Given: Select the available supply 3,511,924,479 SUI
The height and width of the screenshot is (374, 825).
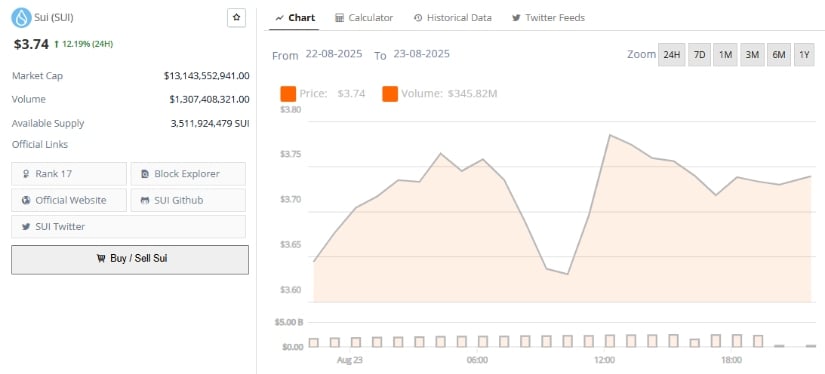Looking at the screenshot, I should [210, 124].
